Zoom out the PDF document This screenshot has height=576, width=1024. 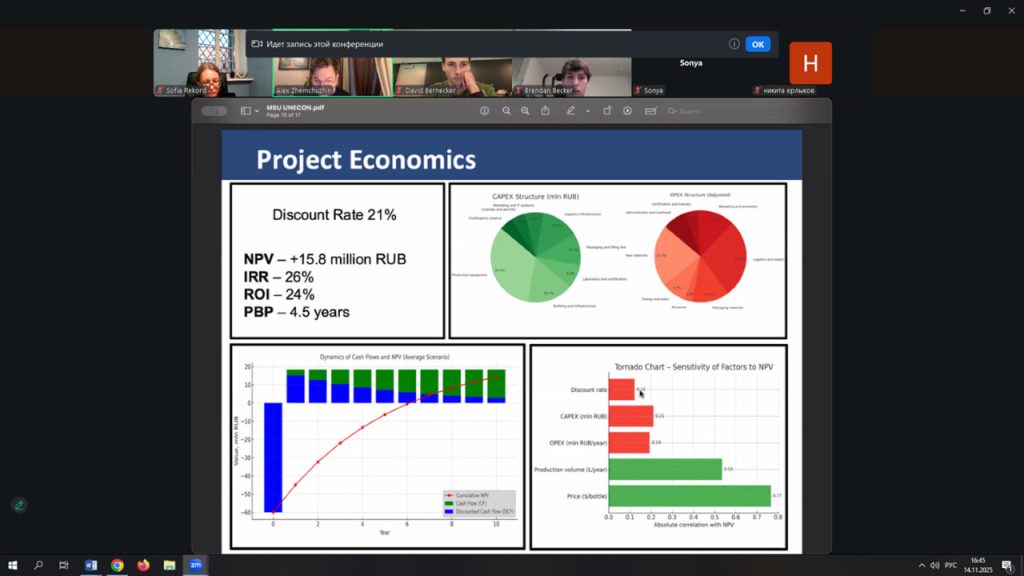[x=507, y=111]
